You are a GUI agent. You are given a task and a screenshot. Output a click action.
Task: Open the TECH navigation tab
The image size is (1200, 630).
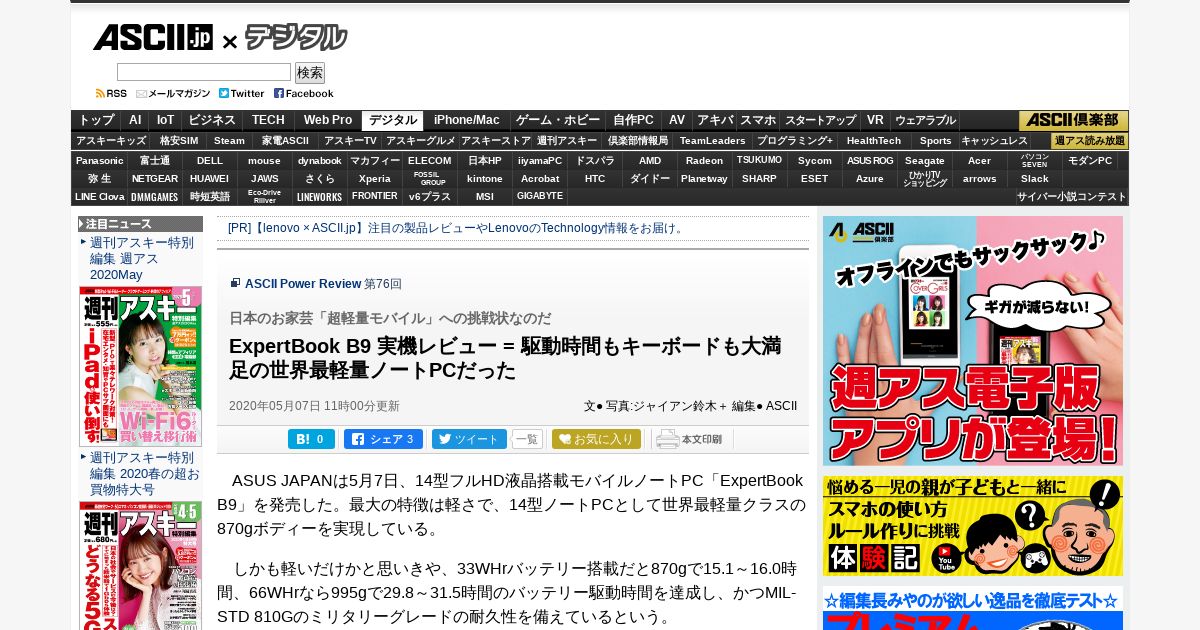[268, 120]
